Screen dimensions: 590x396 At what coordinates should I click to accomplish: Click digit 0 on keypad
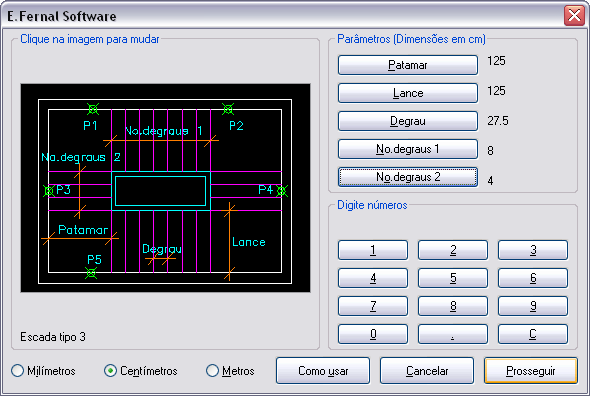click(x=373, y=334)
